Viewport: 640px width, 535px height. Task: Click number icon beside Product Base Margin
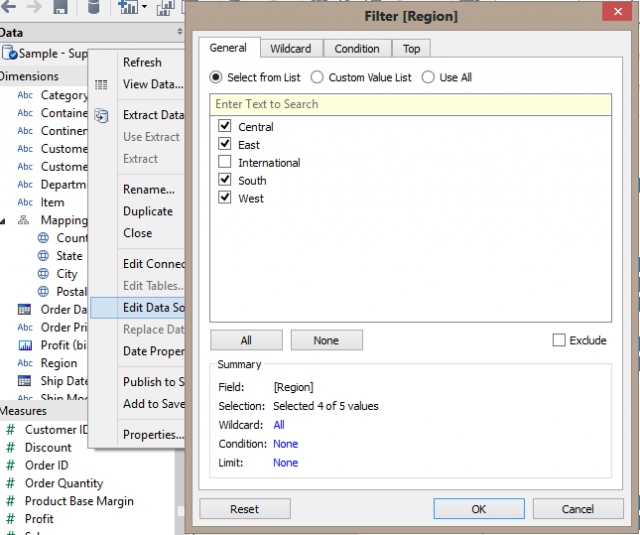click(x=11, y=501)
